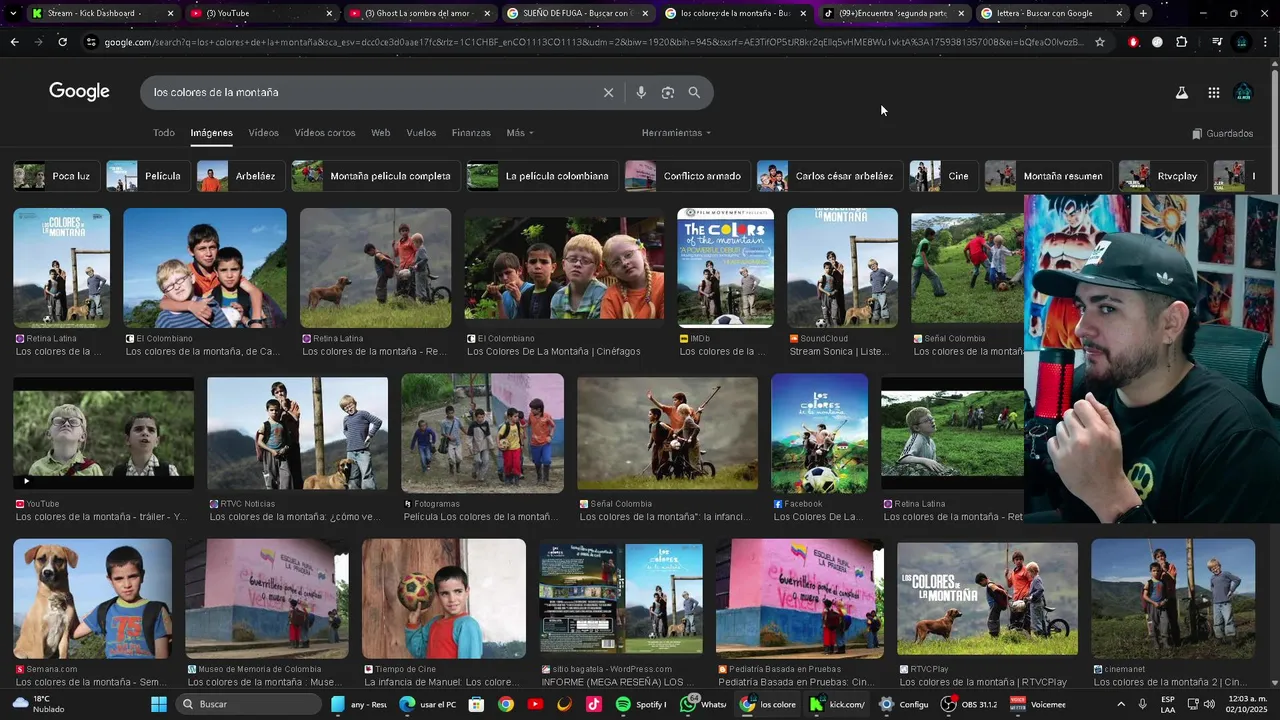1280x720 pixels.
Task: Open a new browser tab
Action: [1143, 13]
